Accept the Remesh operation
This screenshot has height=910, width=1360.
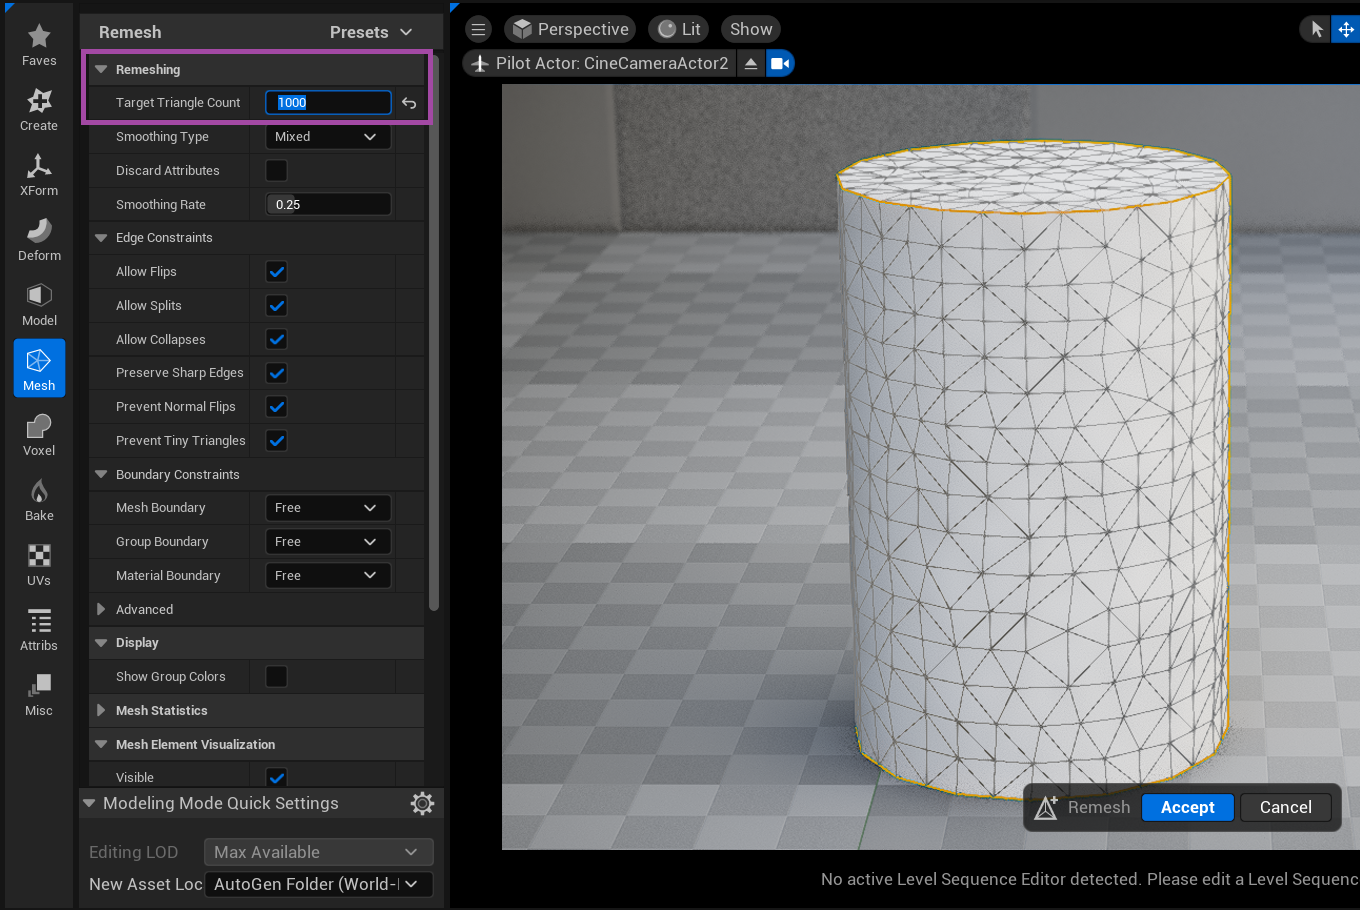point(1187,807)
